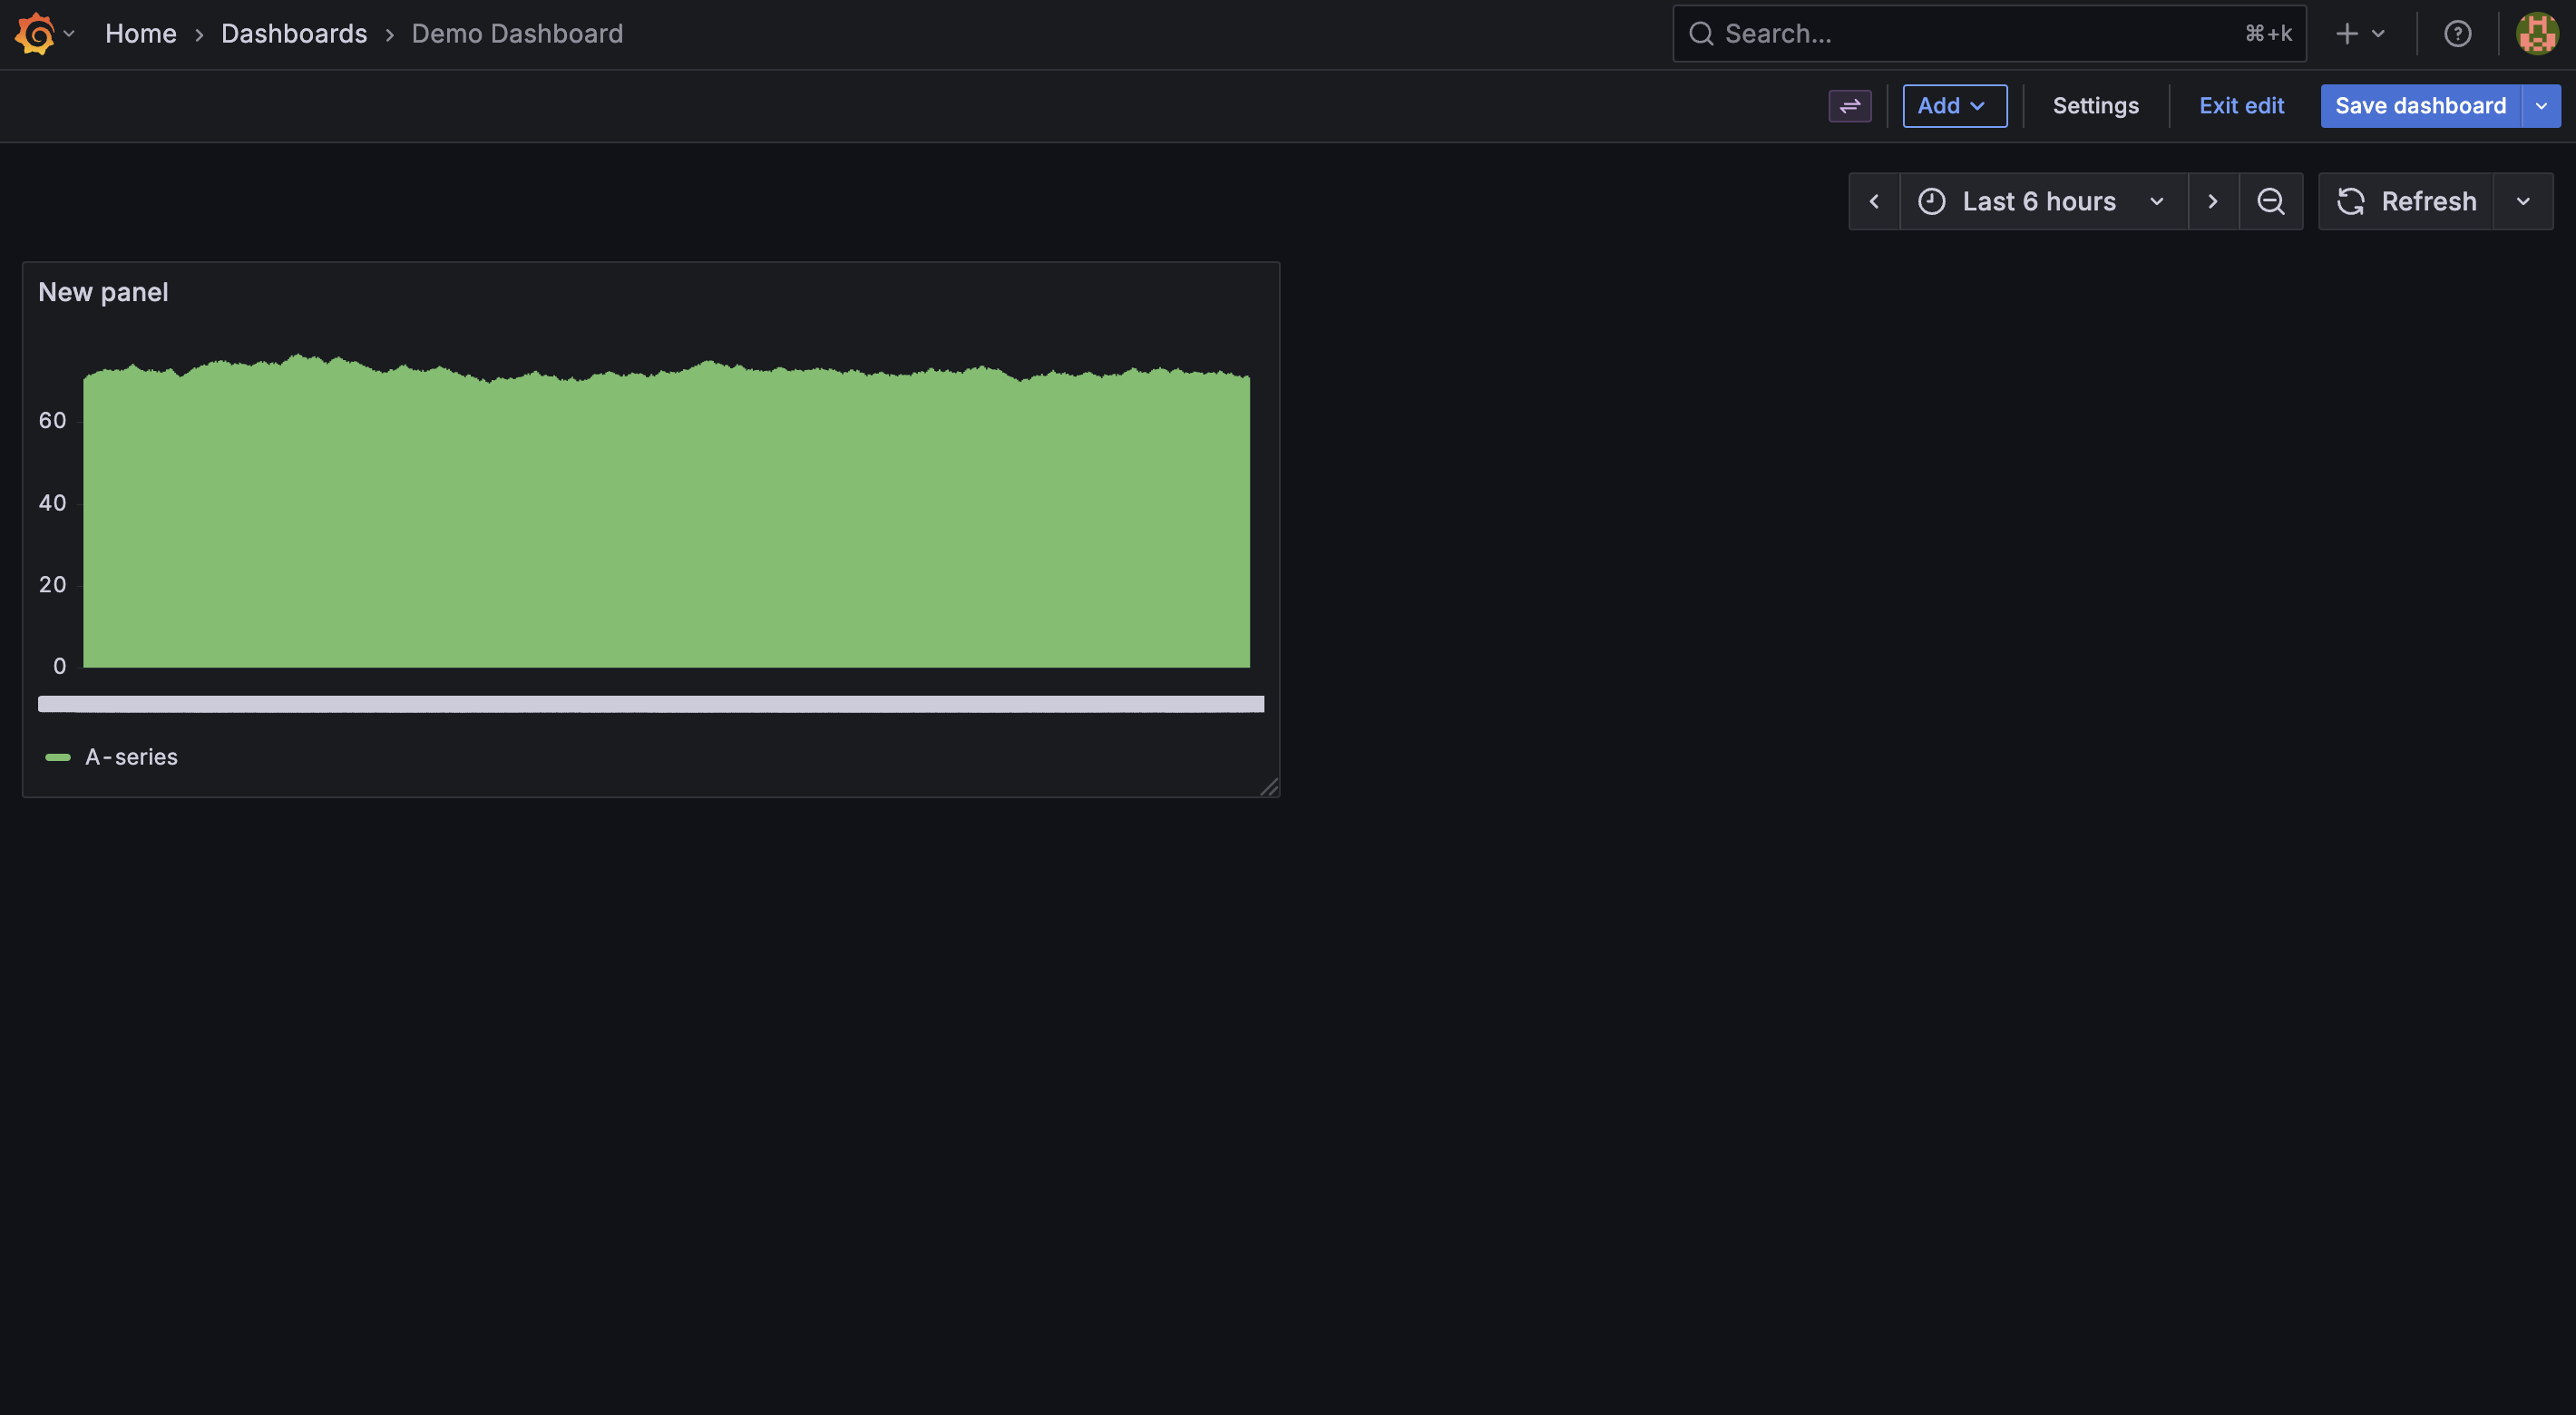Click Exit edit
This screenshot has height=1415, width=2576.
[x=2241, y=106]
